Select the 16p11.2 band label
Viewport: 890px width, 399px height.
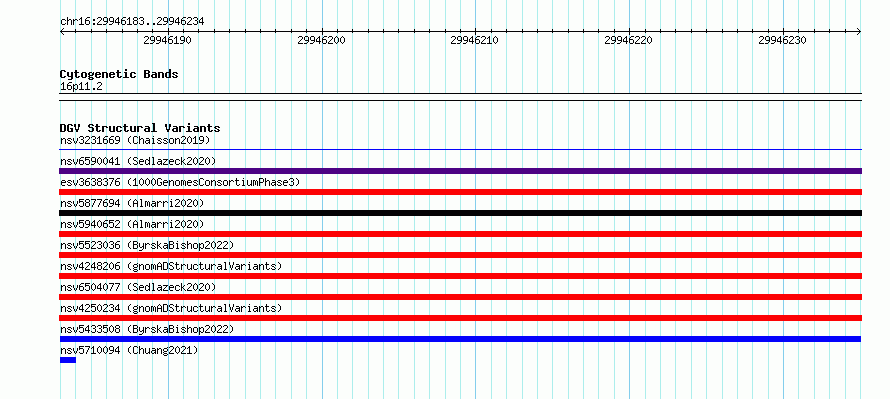pos(81,87)
